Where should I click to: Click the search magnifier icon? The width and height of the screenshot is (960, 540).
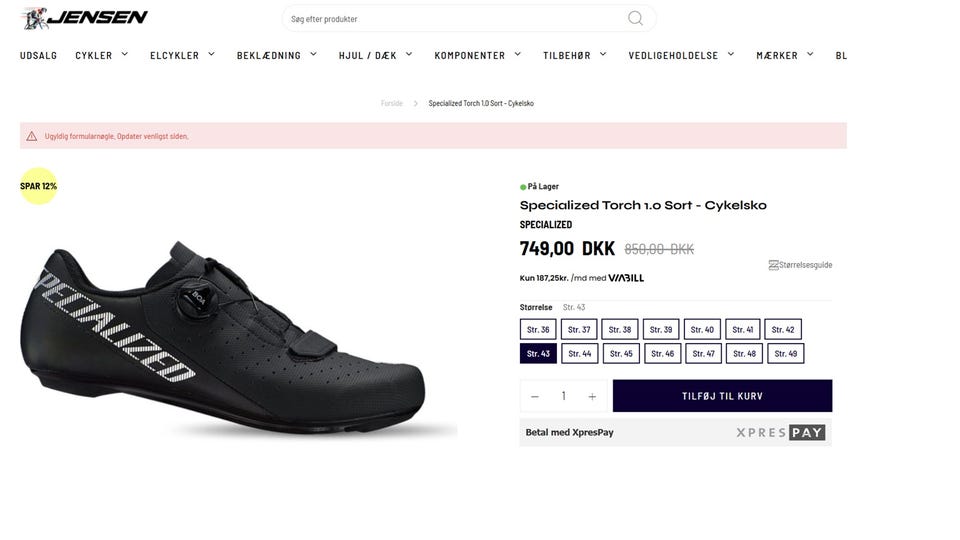(635, 18)
